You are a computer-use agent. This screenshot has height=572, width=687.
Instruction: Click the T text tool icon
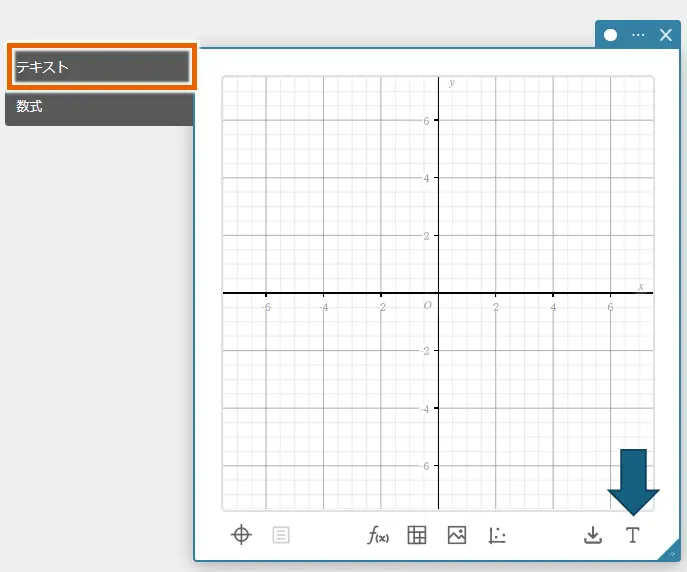coord(632,535)
